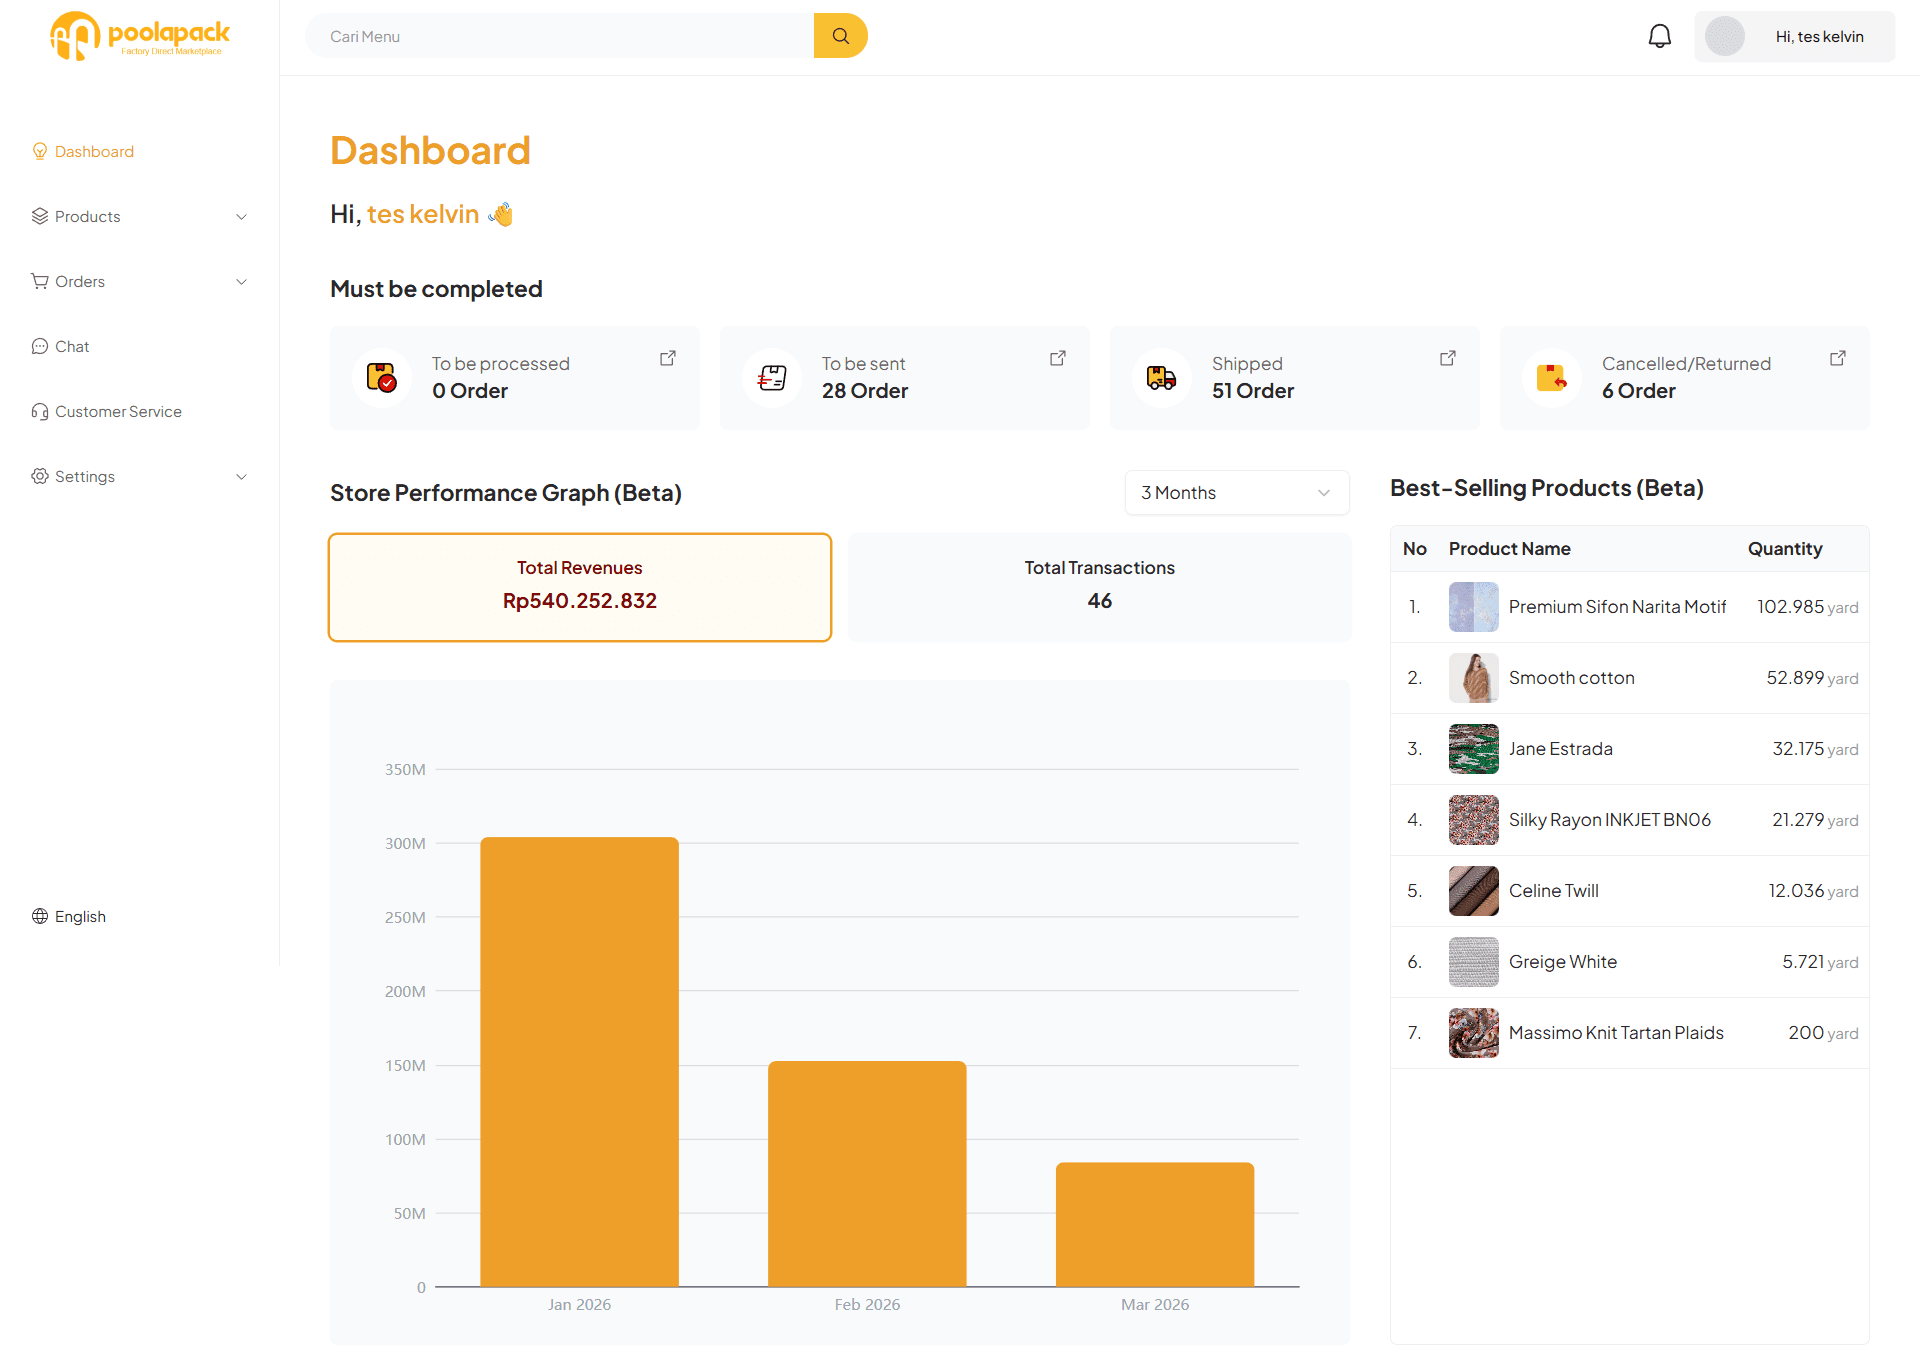Open the search with the magnifier icon
This screenshot has width=1920, height=1369.
click(840, 35)
